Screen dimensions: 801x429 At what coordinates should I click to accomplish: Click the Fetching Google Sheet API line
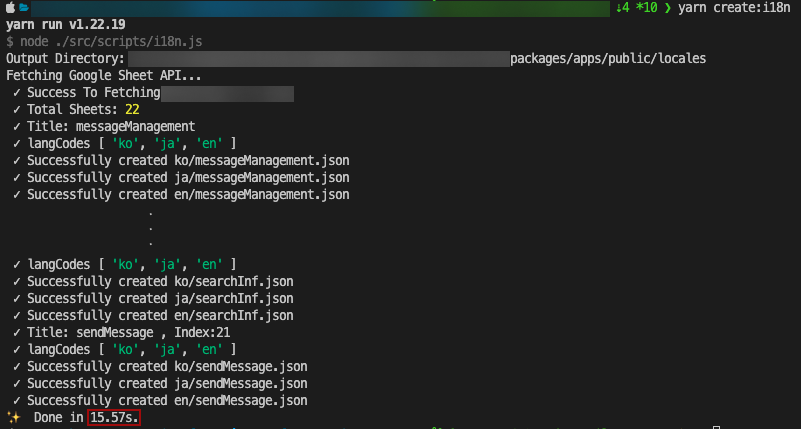click(x=104, y=76)
